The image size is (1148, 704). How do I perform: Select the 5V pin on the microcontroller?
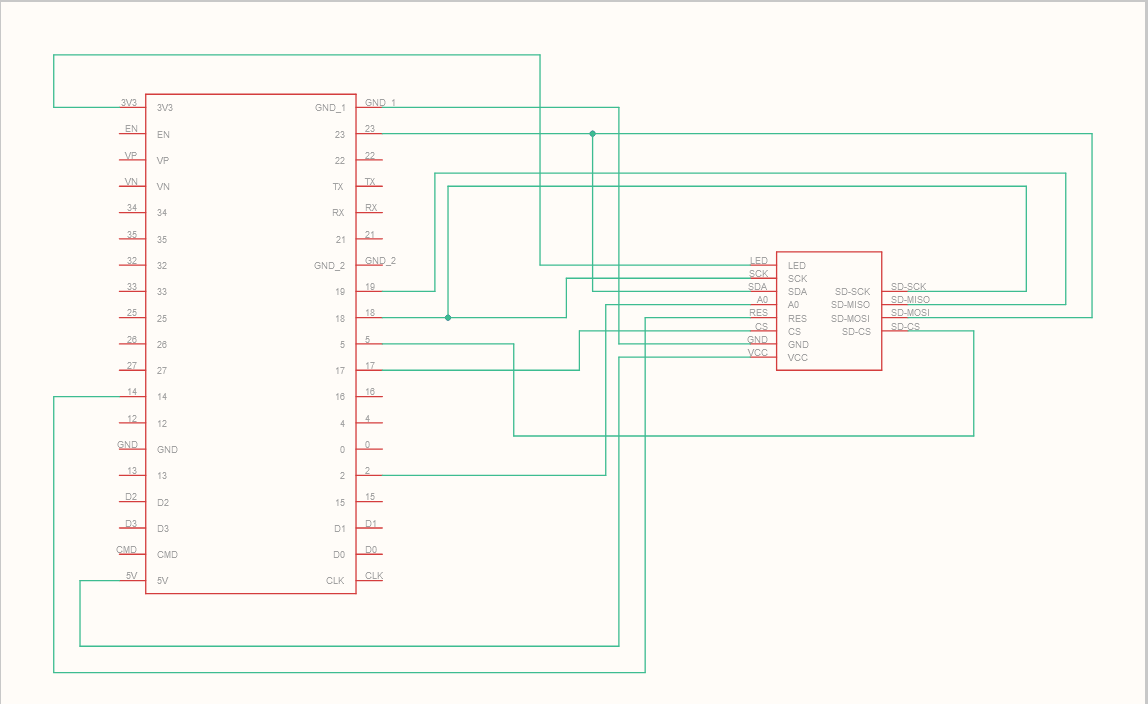[x=131, y=580]
